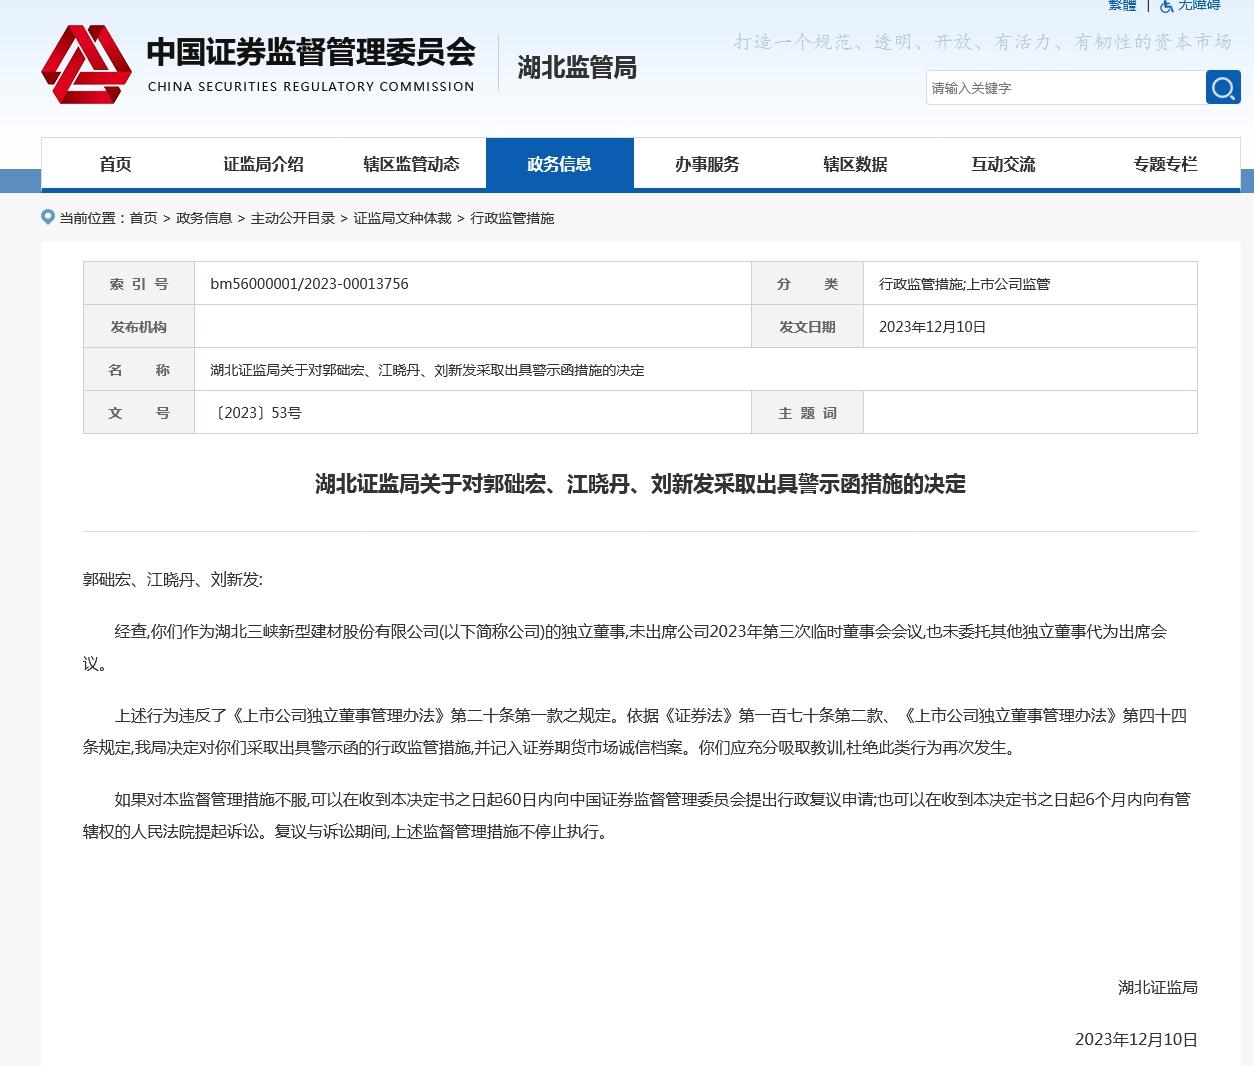Click the 名称 row document title in table

pyautogui.click(x=427, y=370)
